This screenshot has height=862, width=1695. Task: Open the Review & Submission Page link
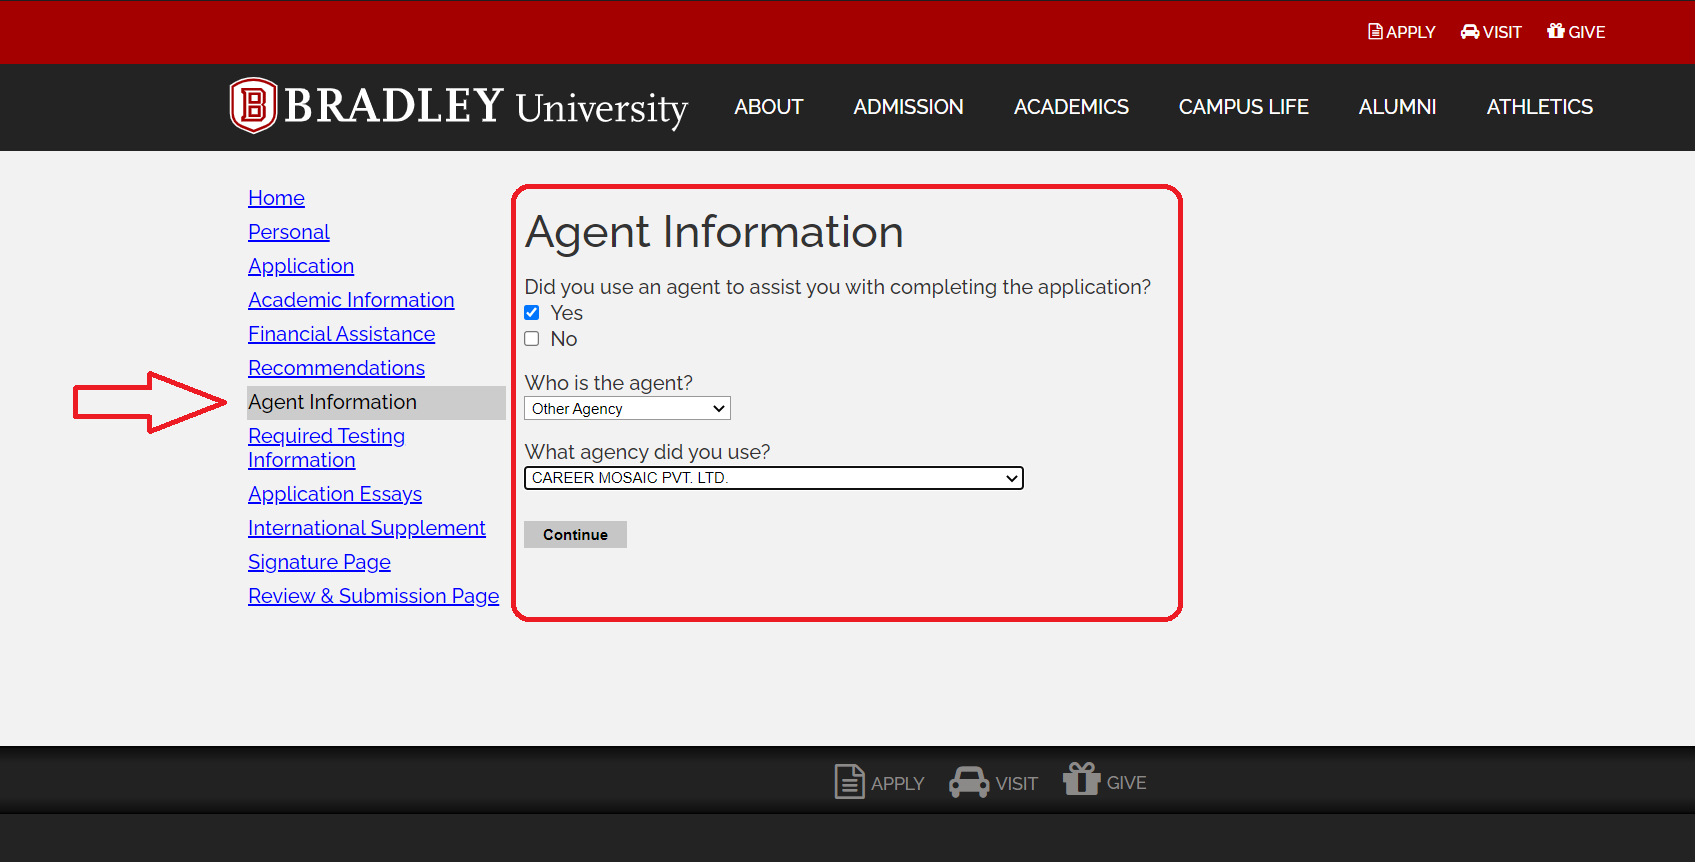(373, 596)
